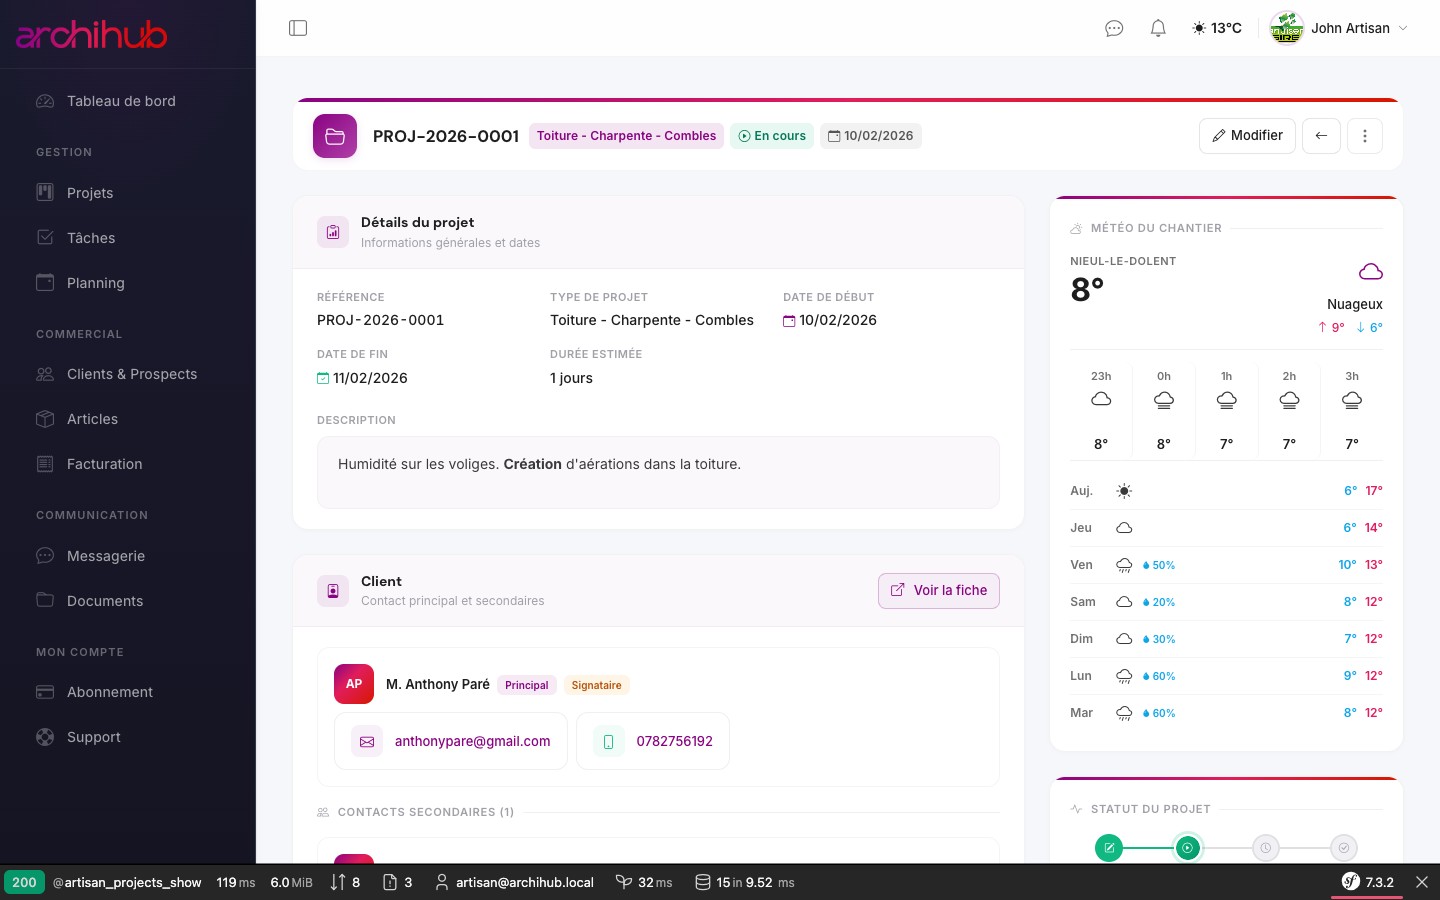Viewport: 1440px width, 900px height.
Task: Click the notification bell icon
Action: click(x=1158, y=28)
